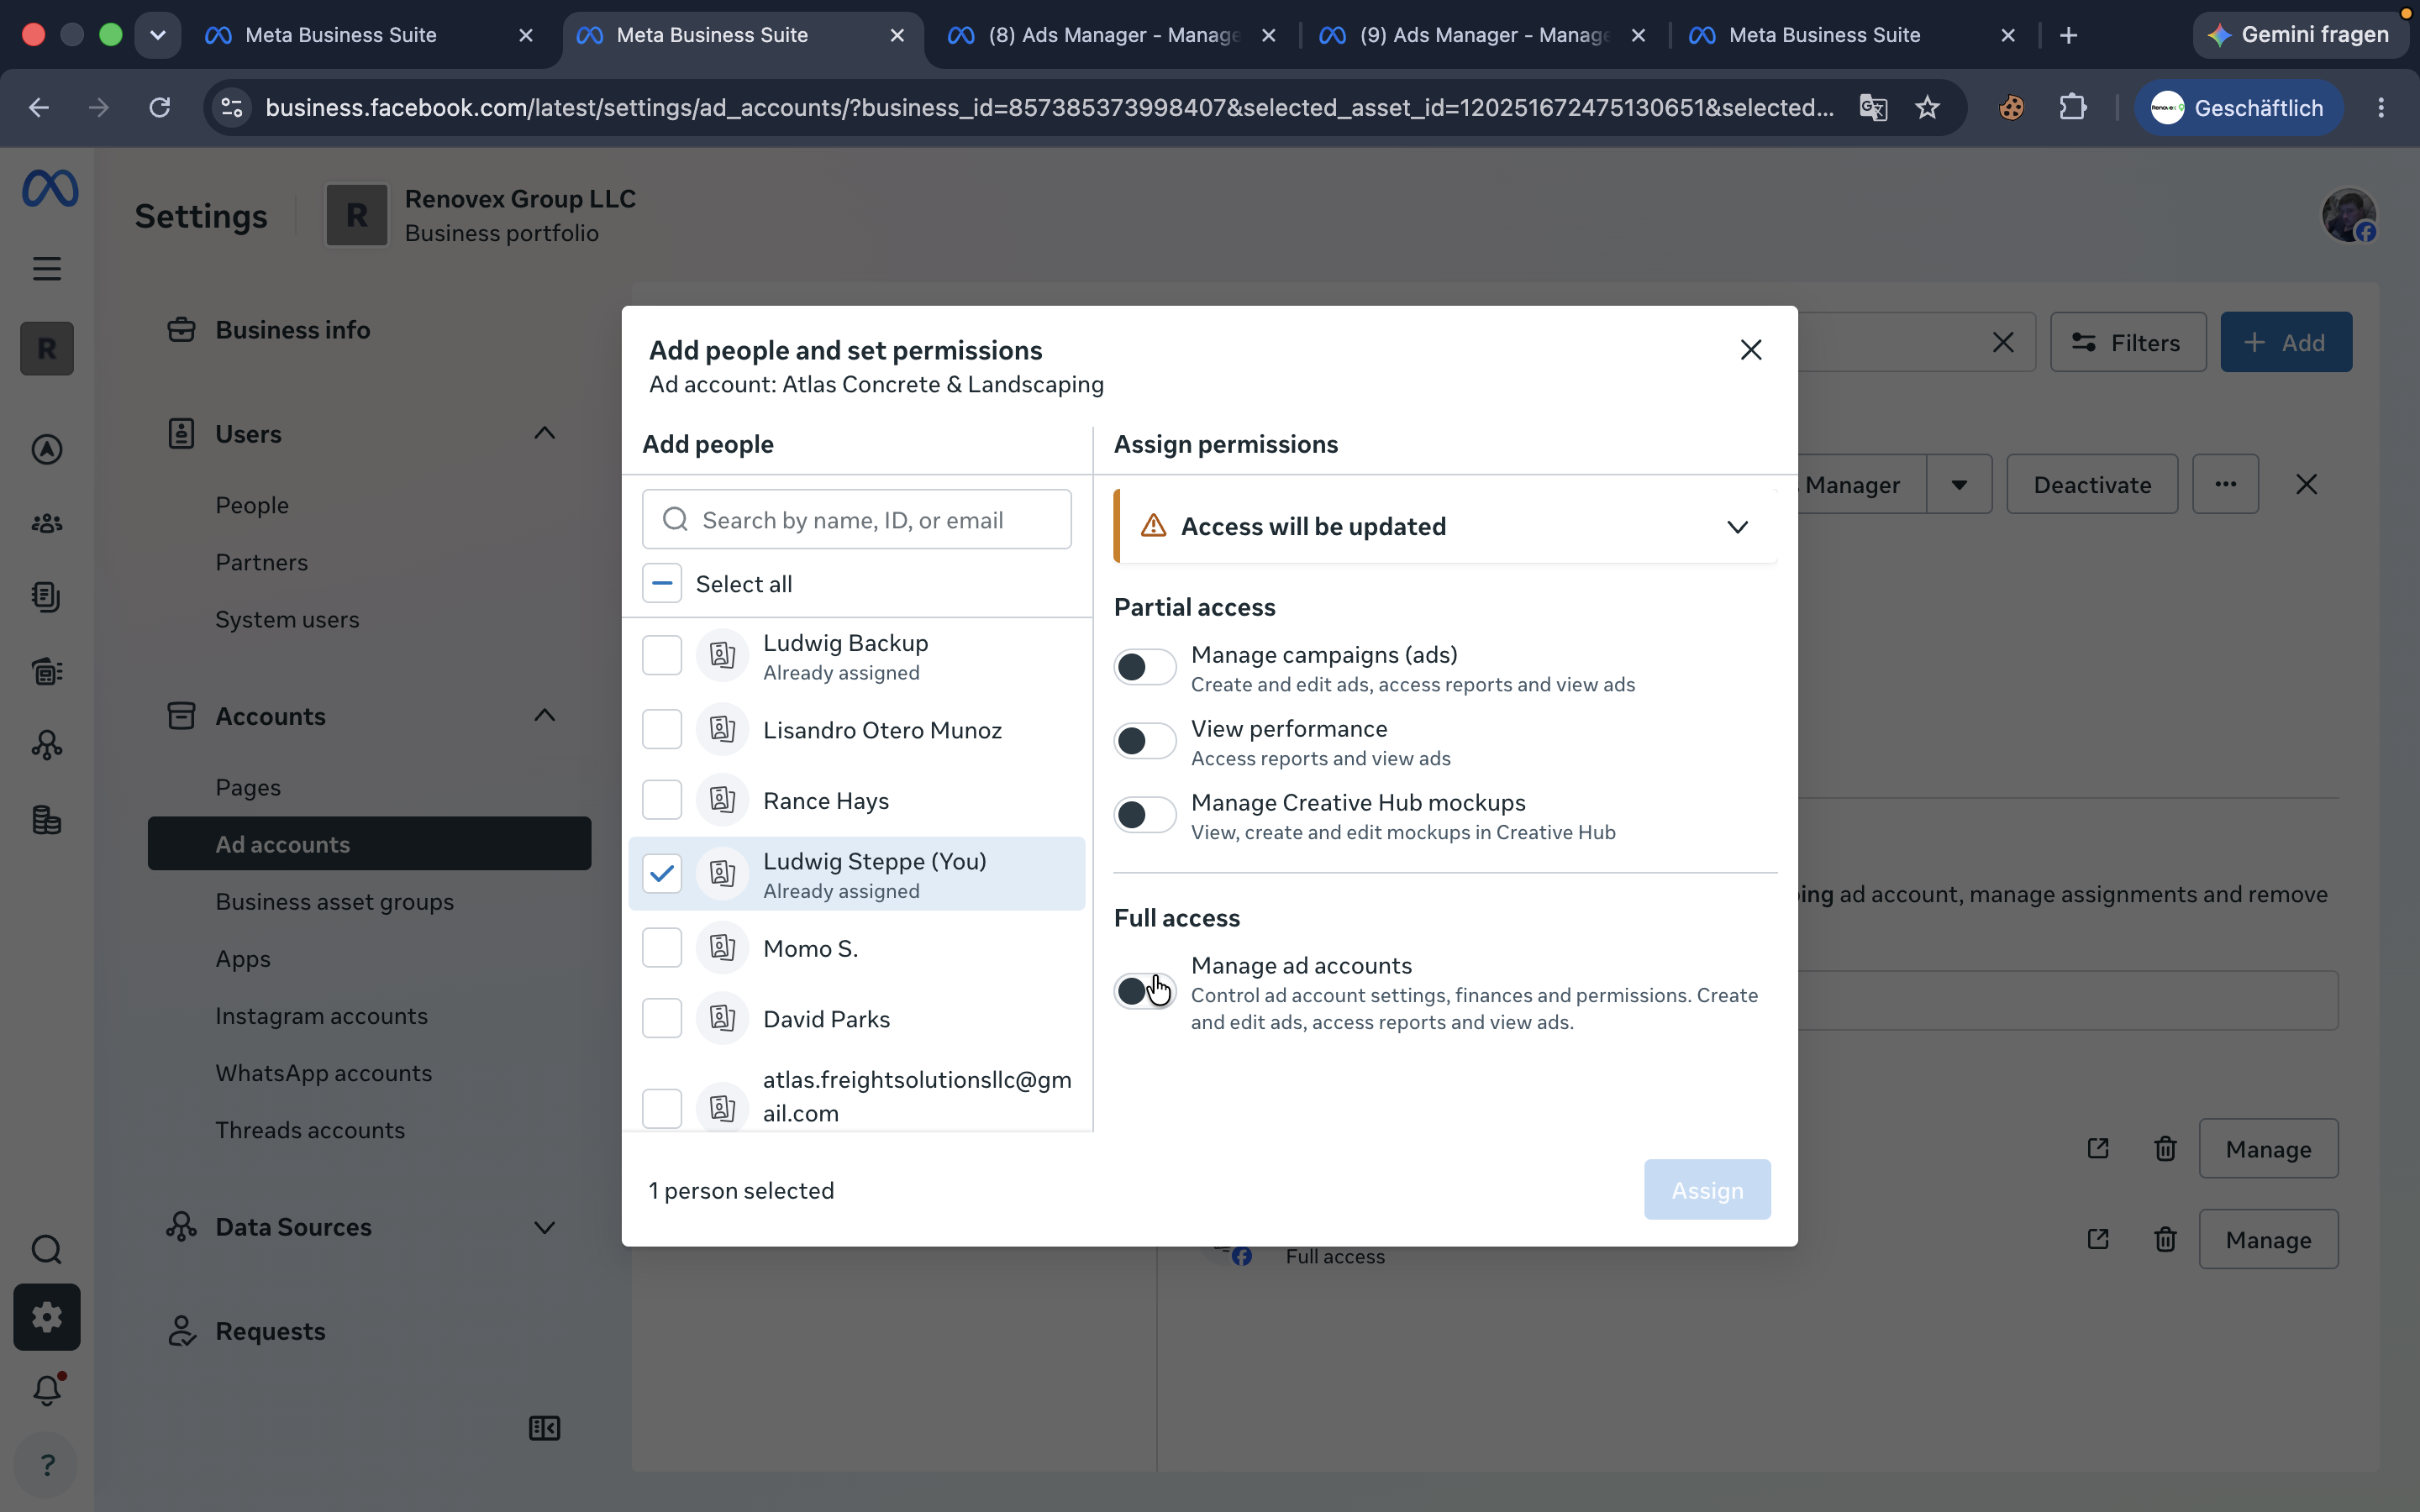Click the three-dots more options button
Viewport: 2420px width, 1512px height.
pyautogui.click(x=2225, y=485)
